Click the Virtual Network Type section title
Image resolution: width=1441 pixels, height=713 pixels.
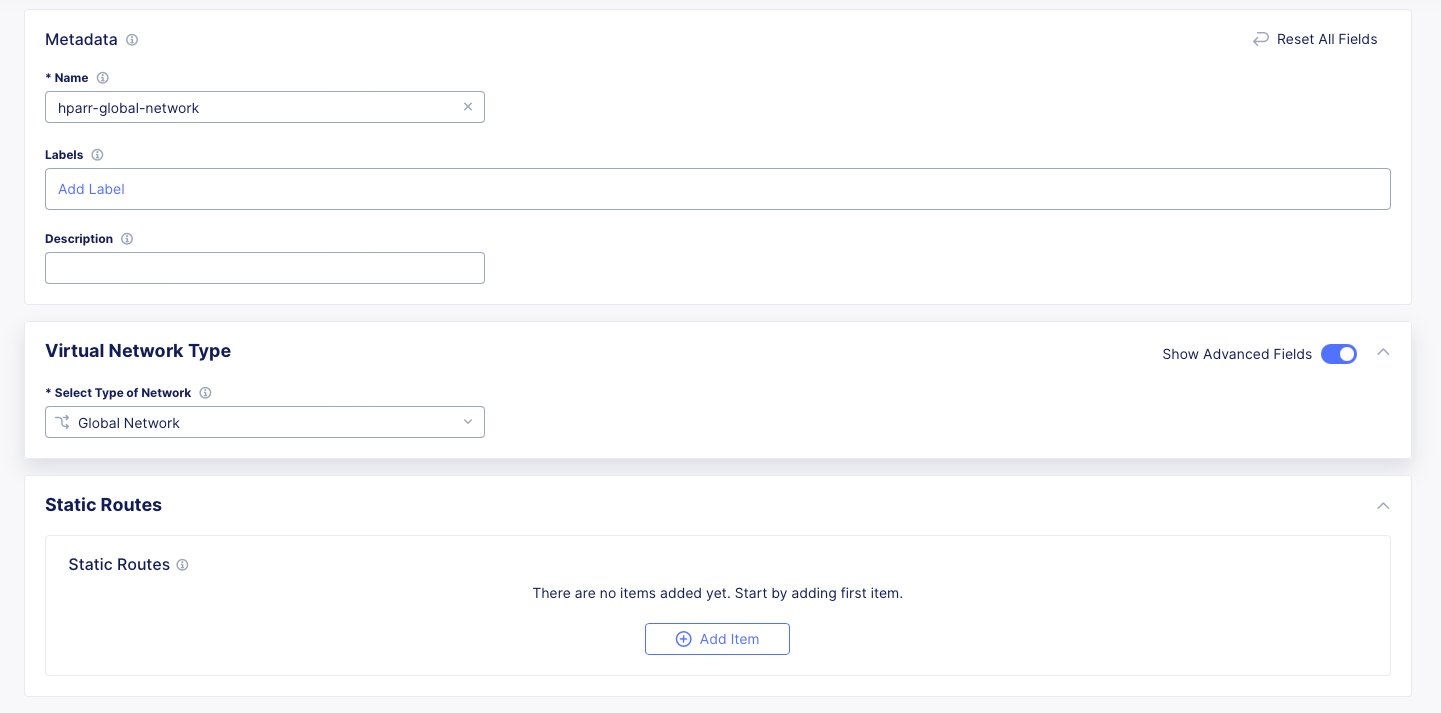tap(138, 351)
